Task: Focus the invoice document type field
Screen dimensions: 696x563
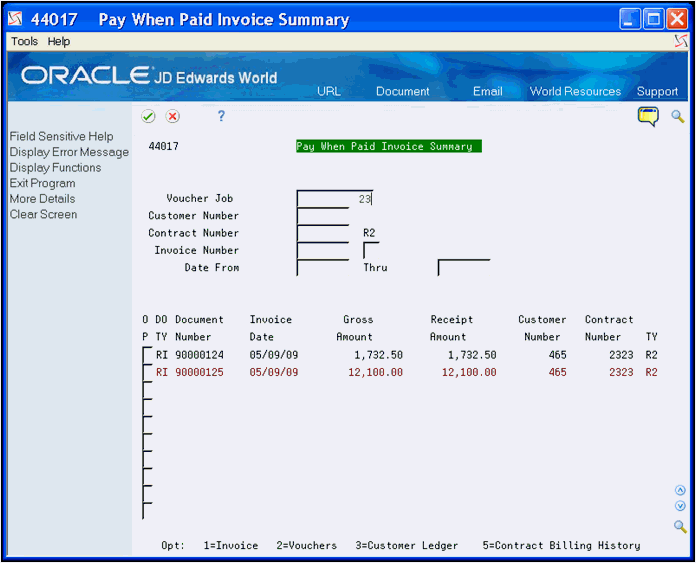Action: (371, 250)
